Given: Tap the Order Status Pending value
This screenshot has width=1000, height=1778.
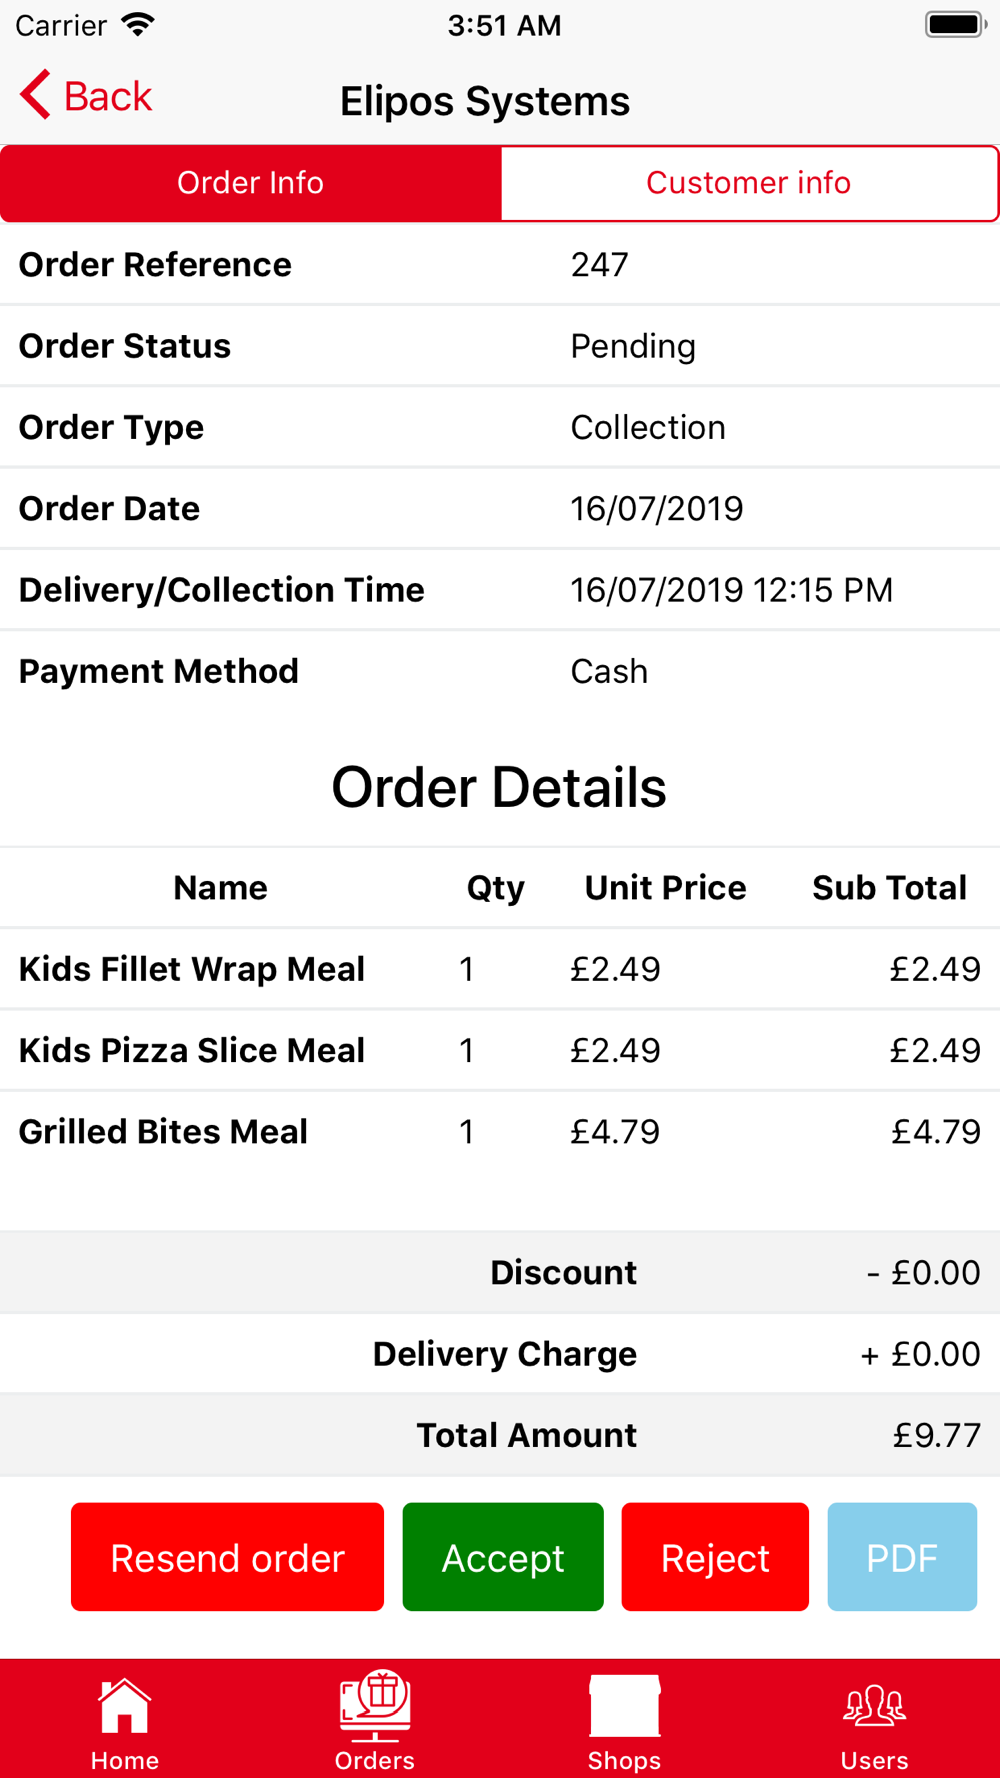Looking at the screenshot, I should click(x=633, y=346).
